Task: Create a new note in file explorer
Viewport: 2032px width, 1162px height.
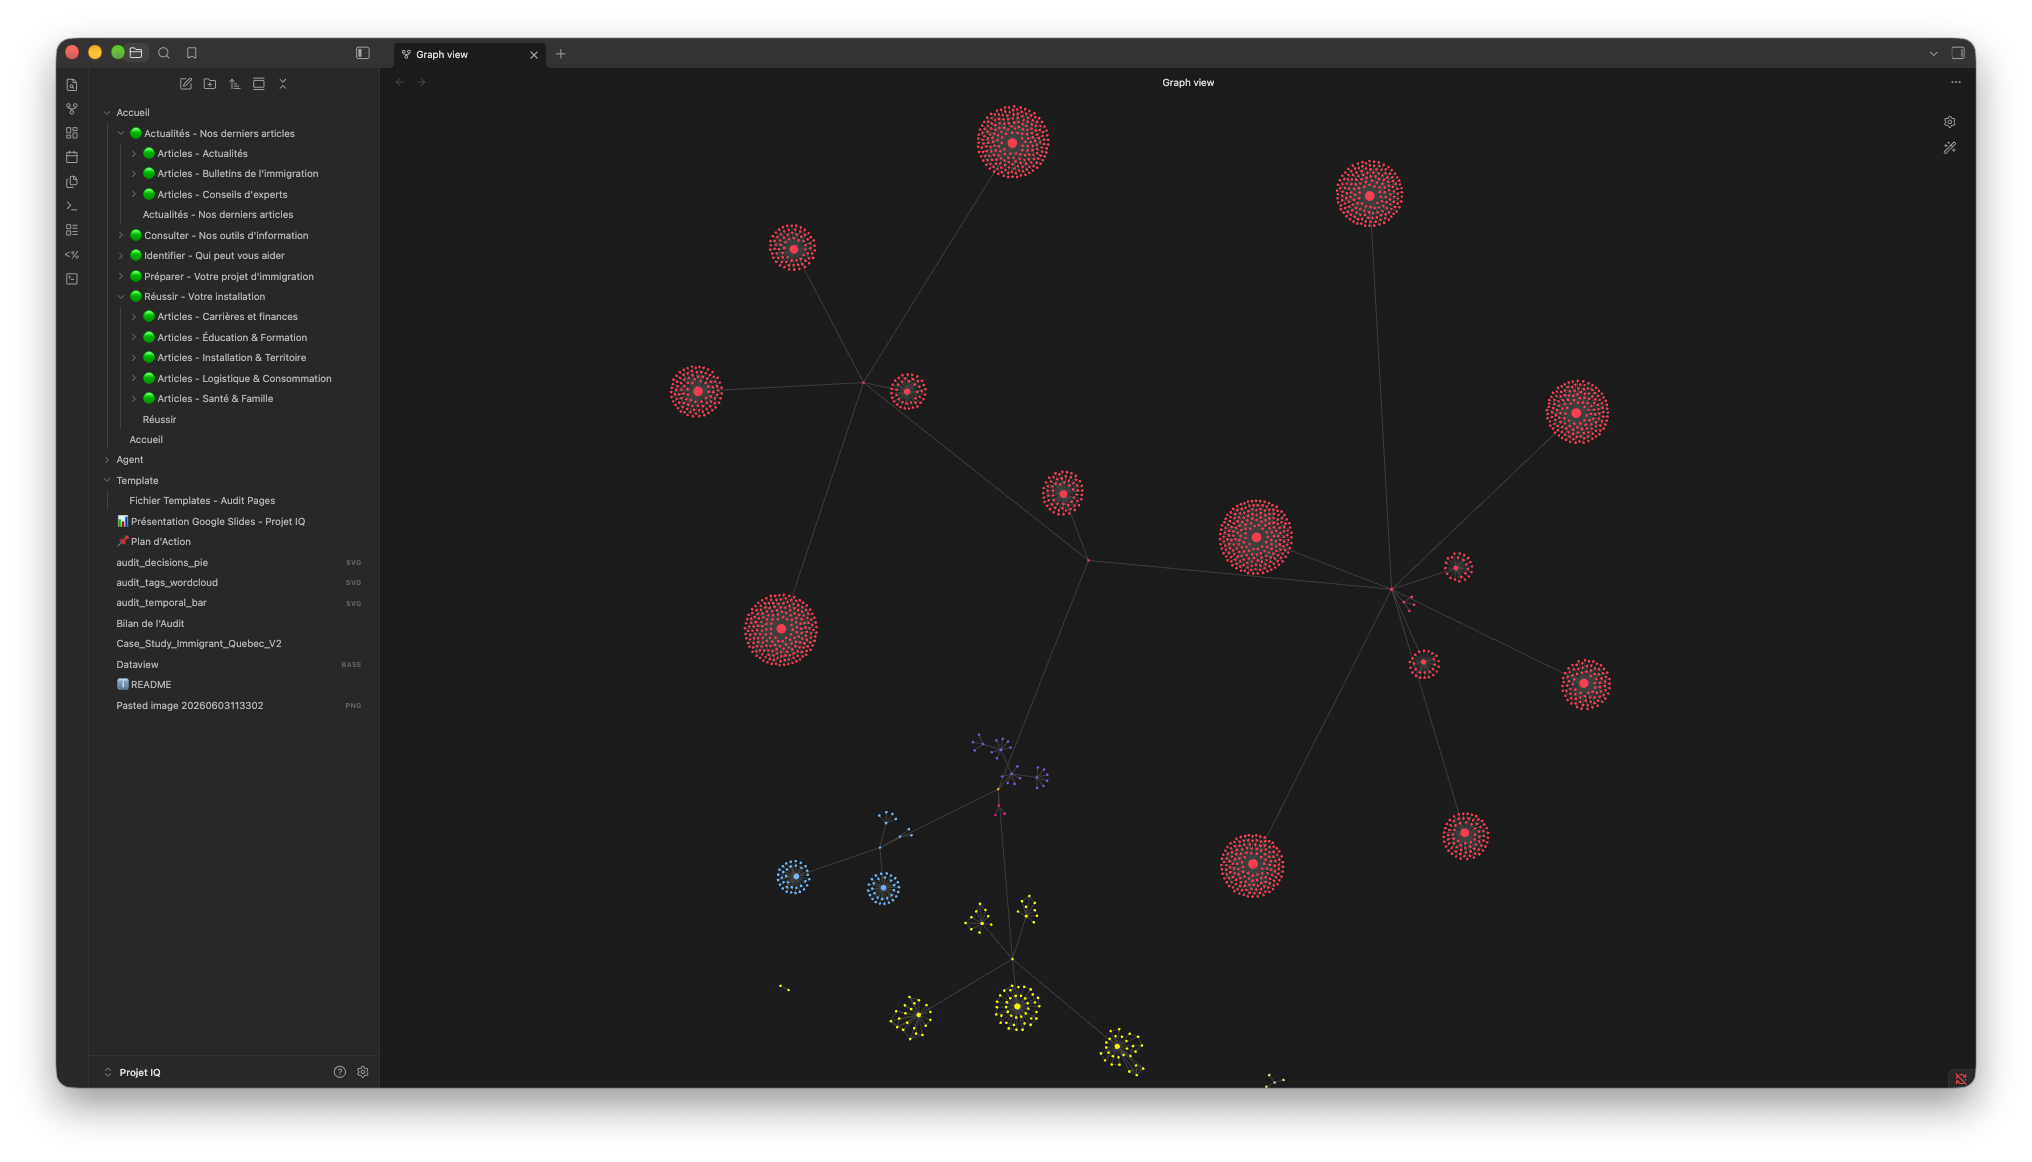Action: coord(186,84)
